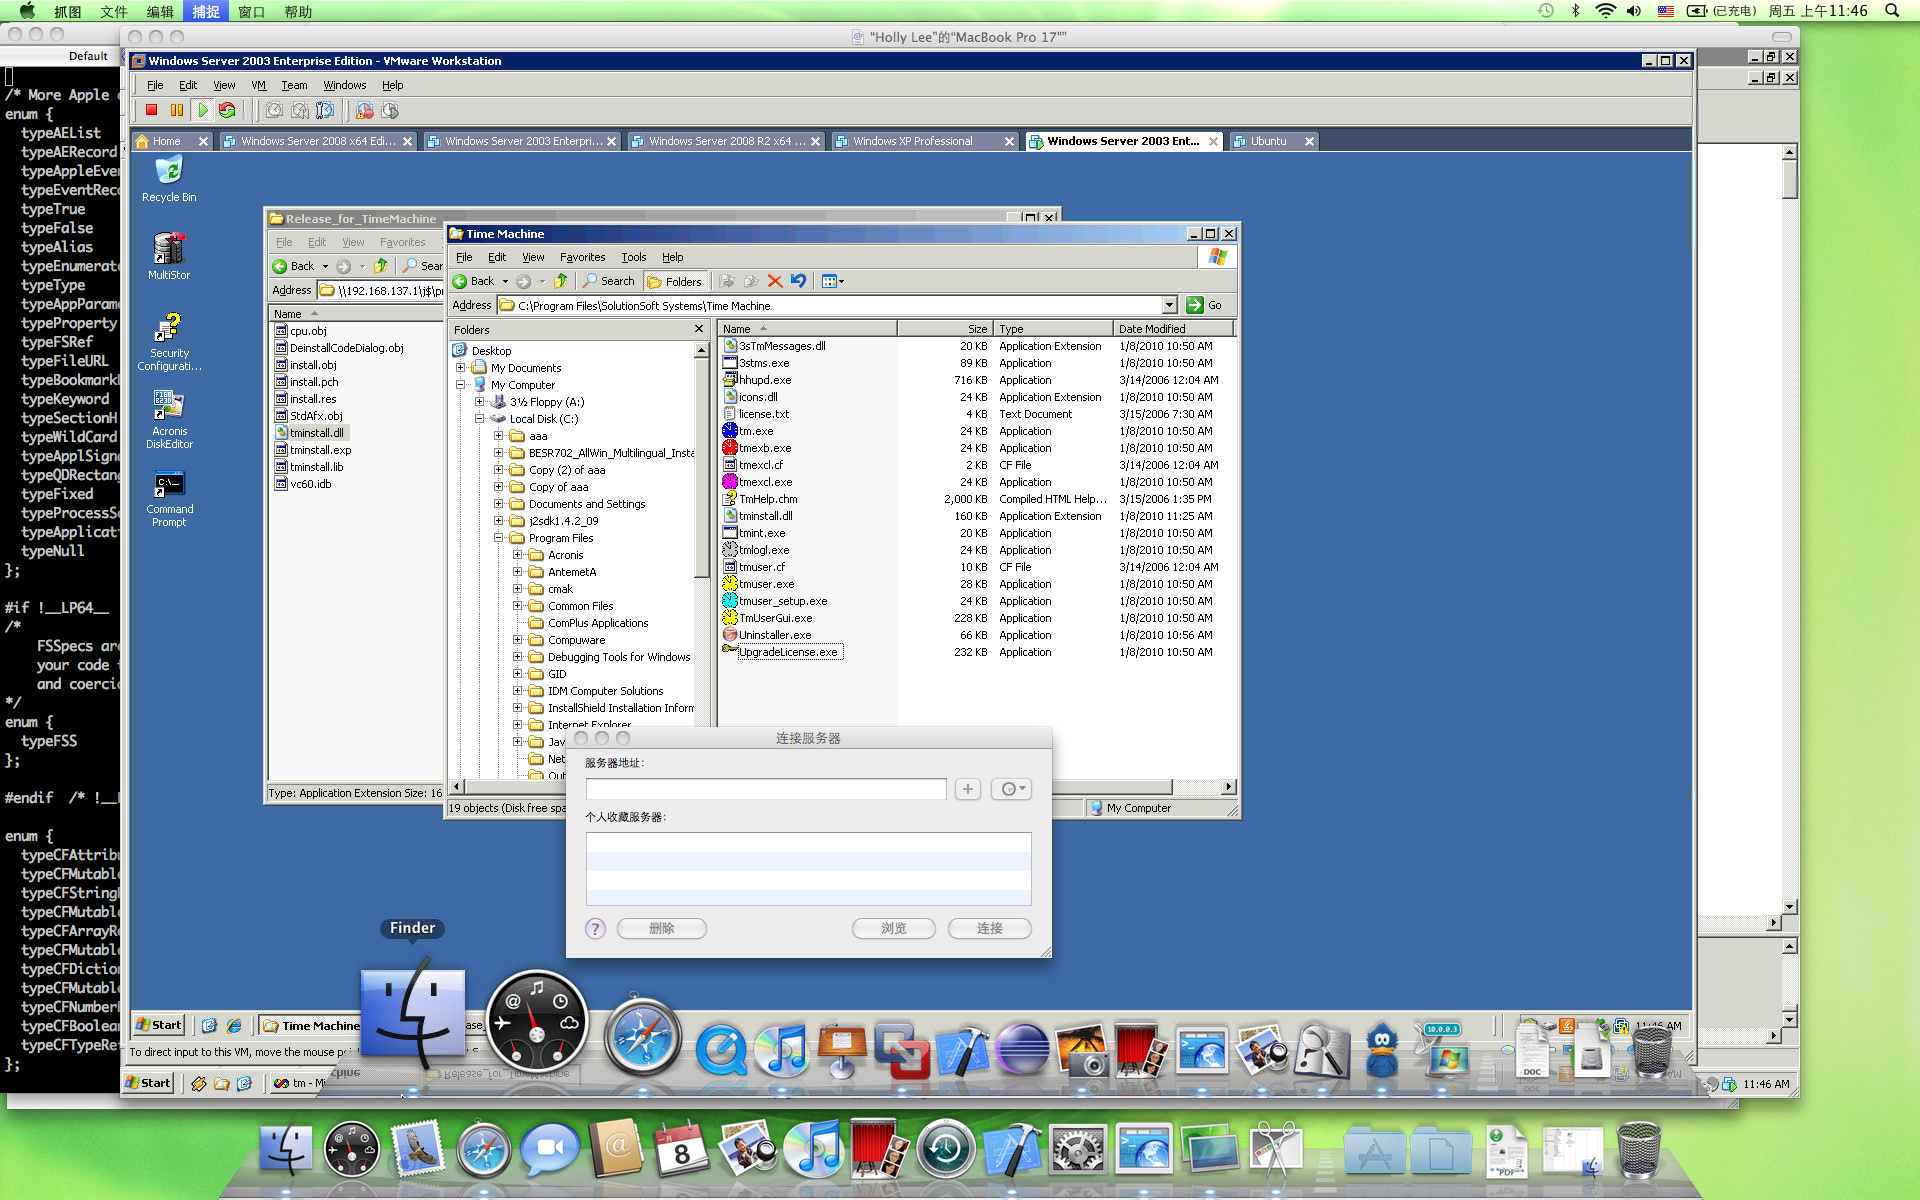Image resolution: width=1920 pixels, height=1200 pixels.
Task: Expand the 3½ Floppy (A:) node
Action: point(480,402)
